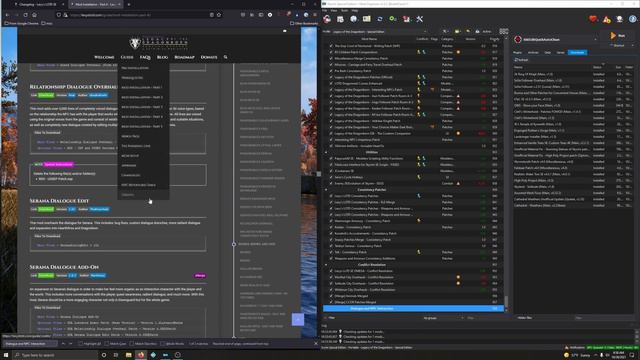The height and width of the screenshot is (360, 640).
Task: Open the Donate link in site navigation
Action: point(209,57)
